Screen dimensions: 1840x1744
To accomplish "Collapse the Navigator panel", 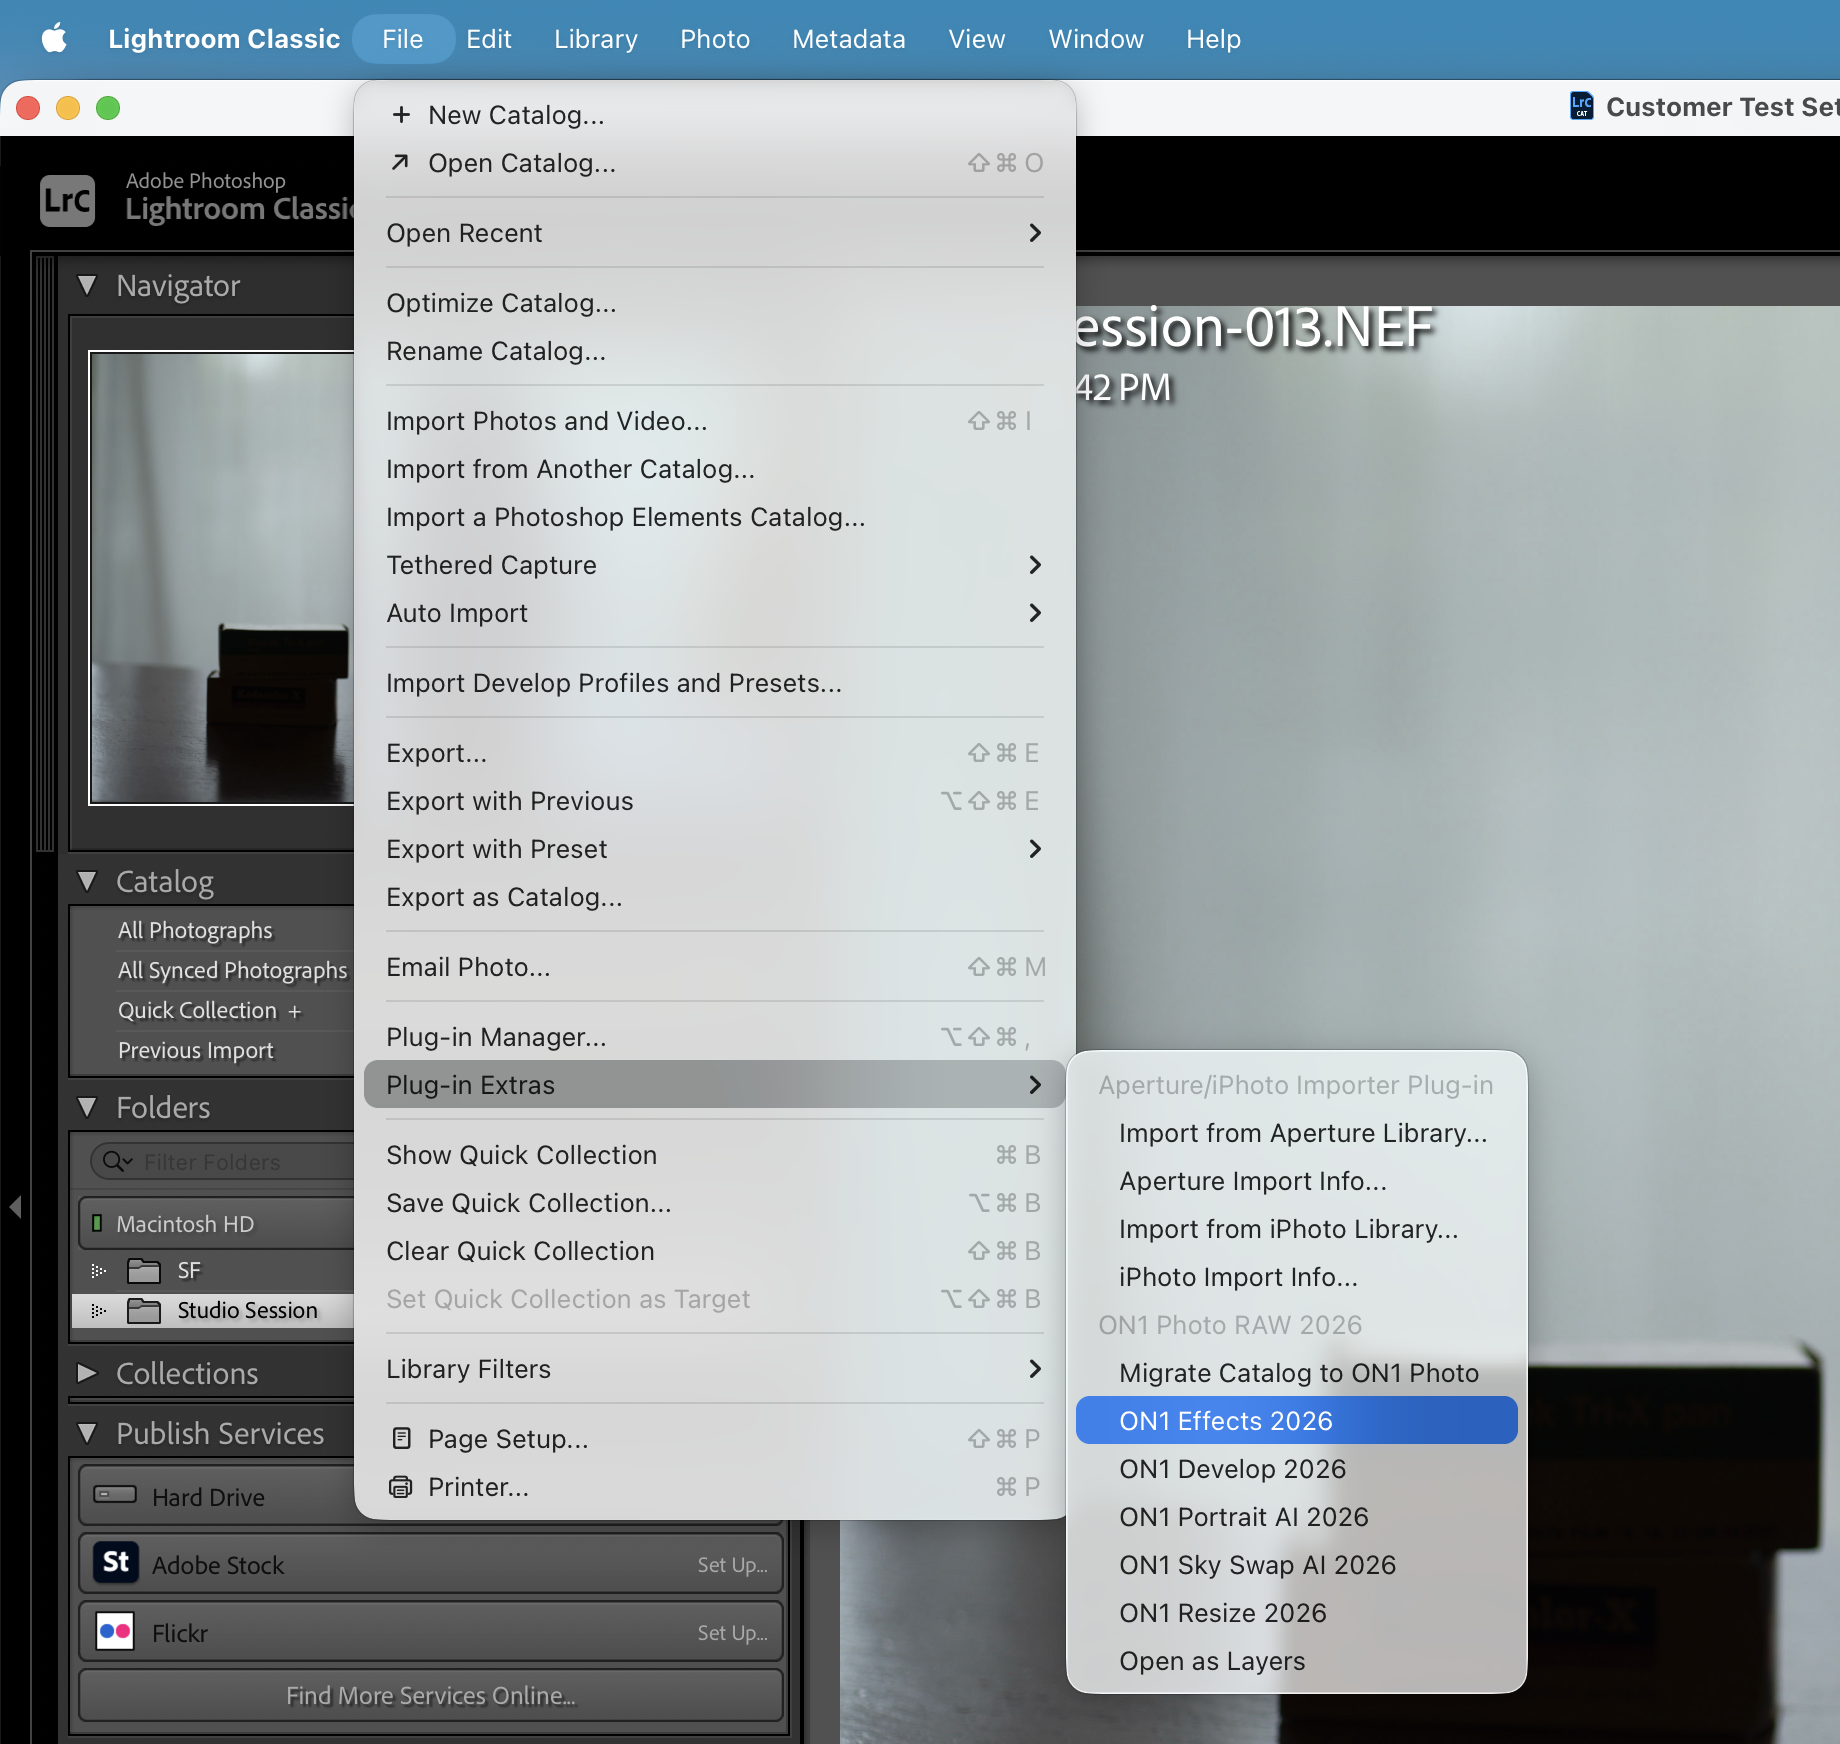I will tap(87, 285).
